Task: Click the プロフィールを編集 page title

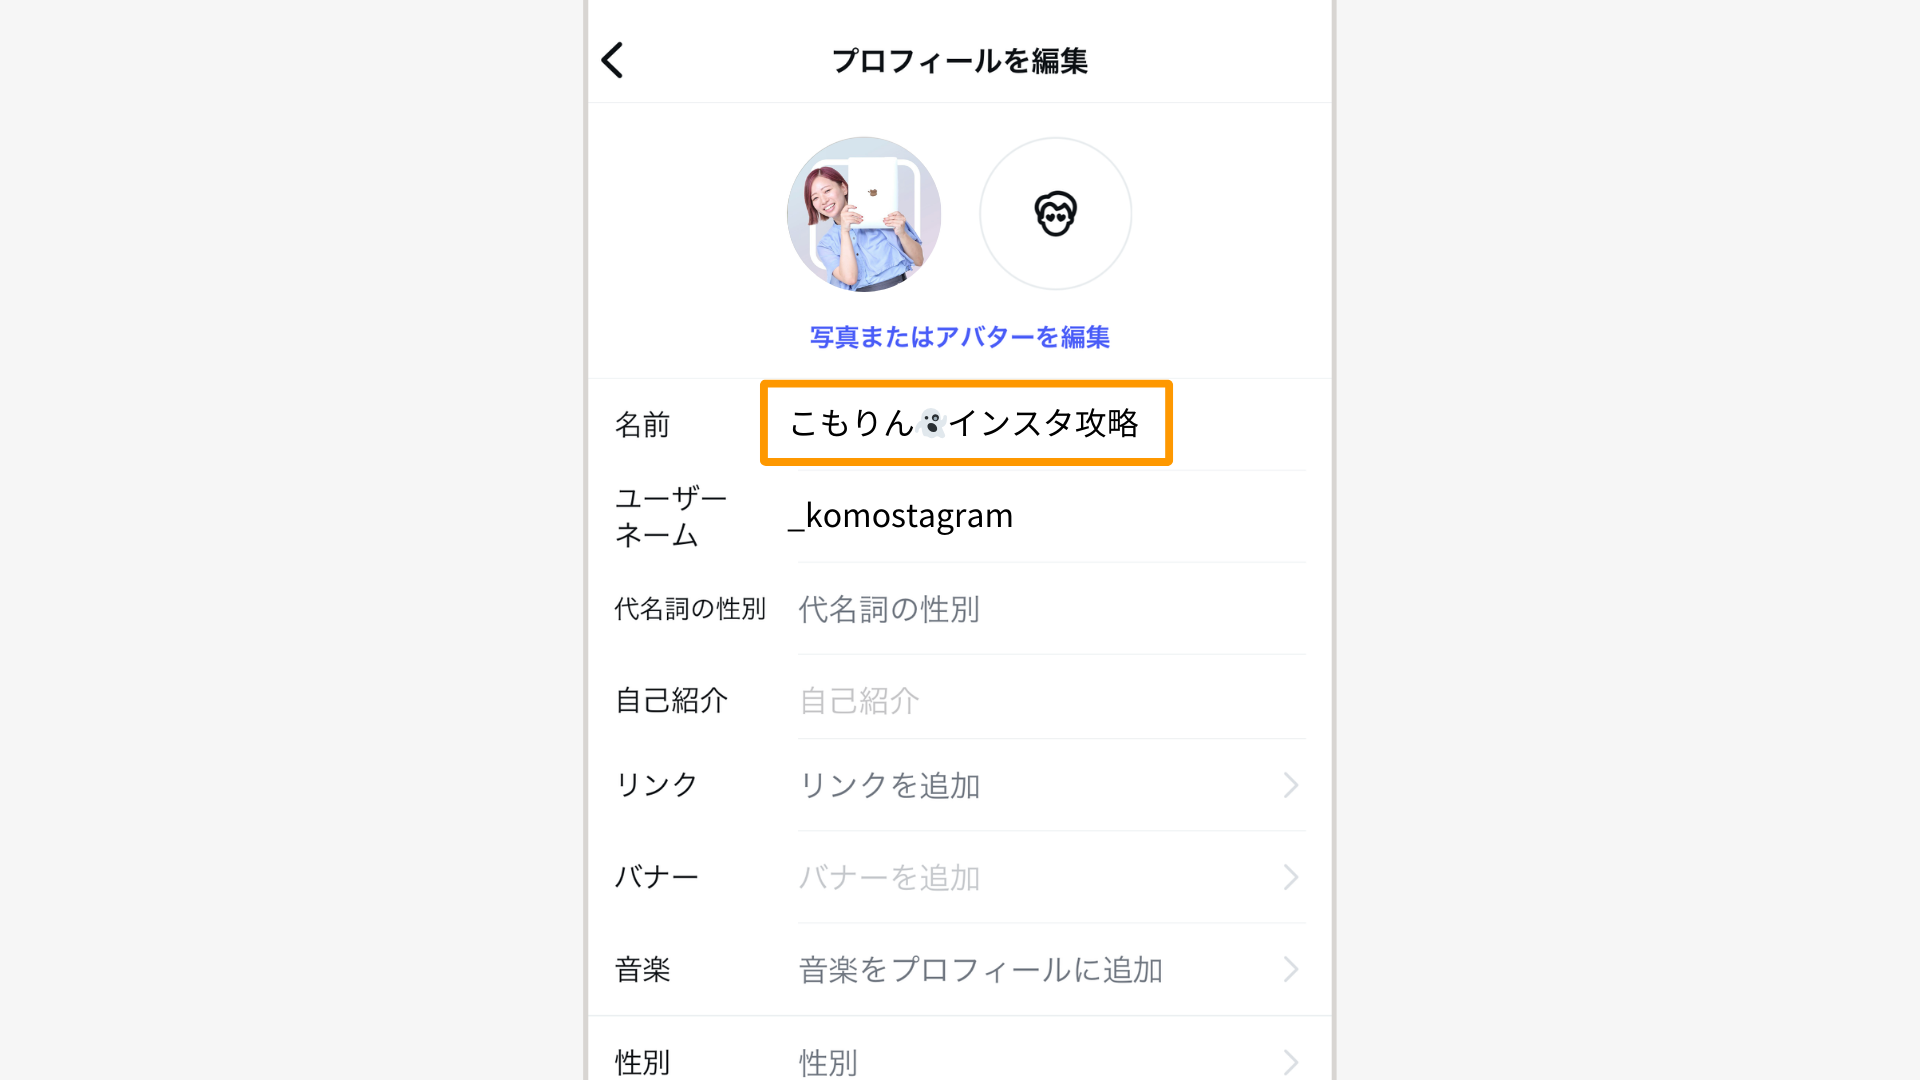Action: pos(960,61)
